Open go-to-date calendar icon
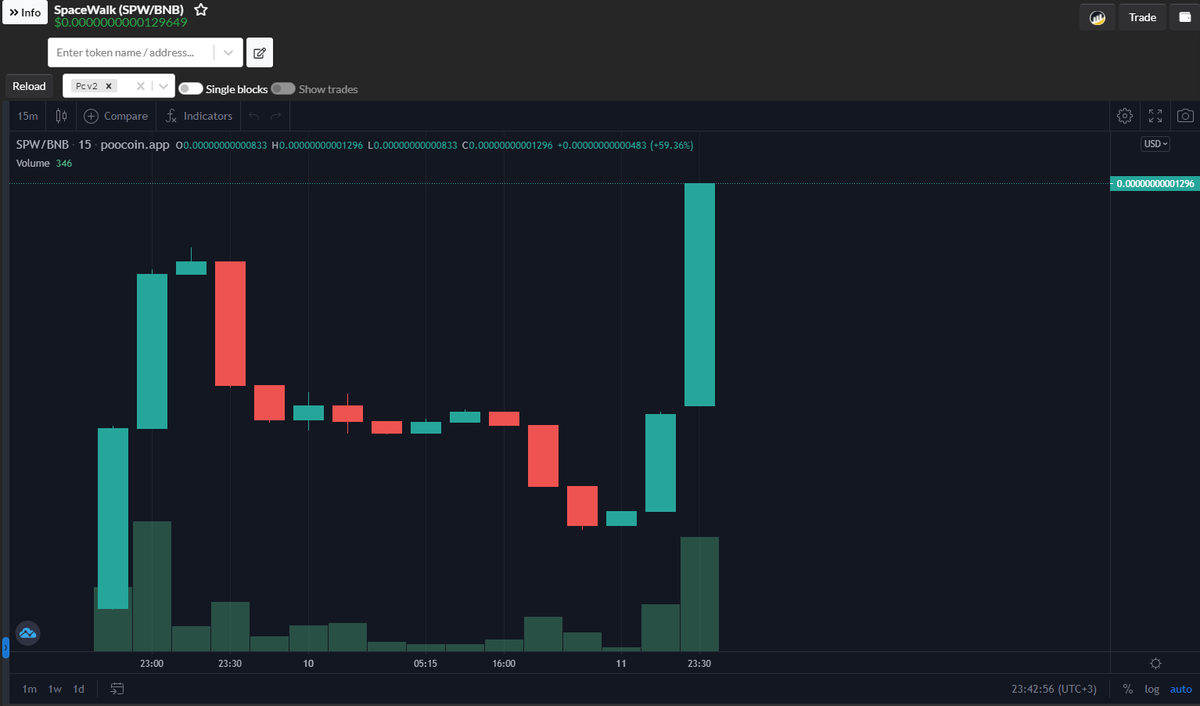Image resolution: width=1200 pixels, height=706 pixels. click(x=117, y=689)
